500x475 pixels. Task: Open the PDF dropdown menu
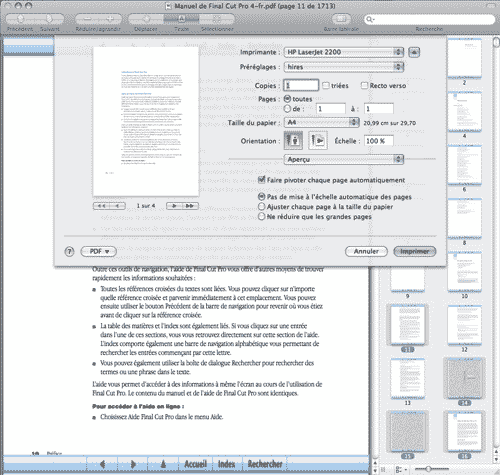(99, 251)
